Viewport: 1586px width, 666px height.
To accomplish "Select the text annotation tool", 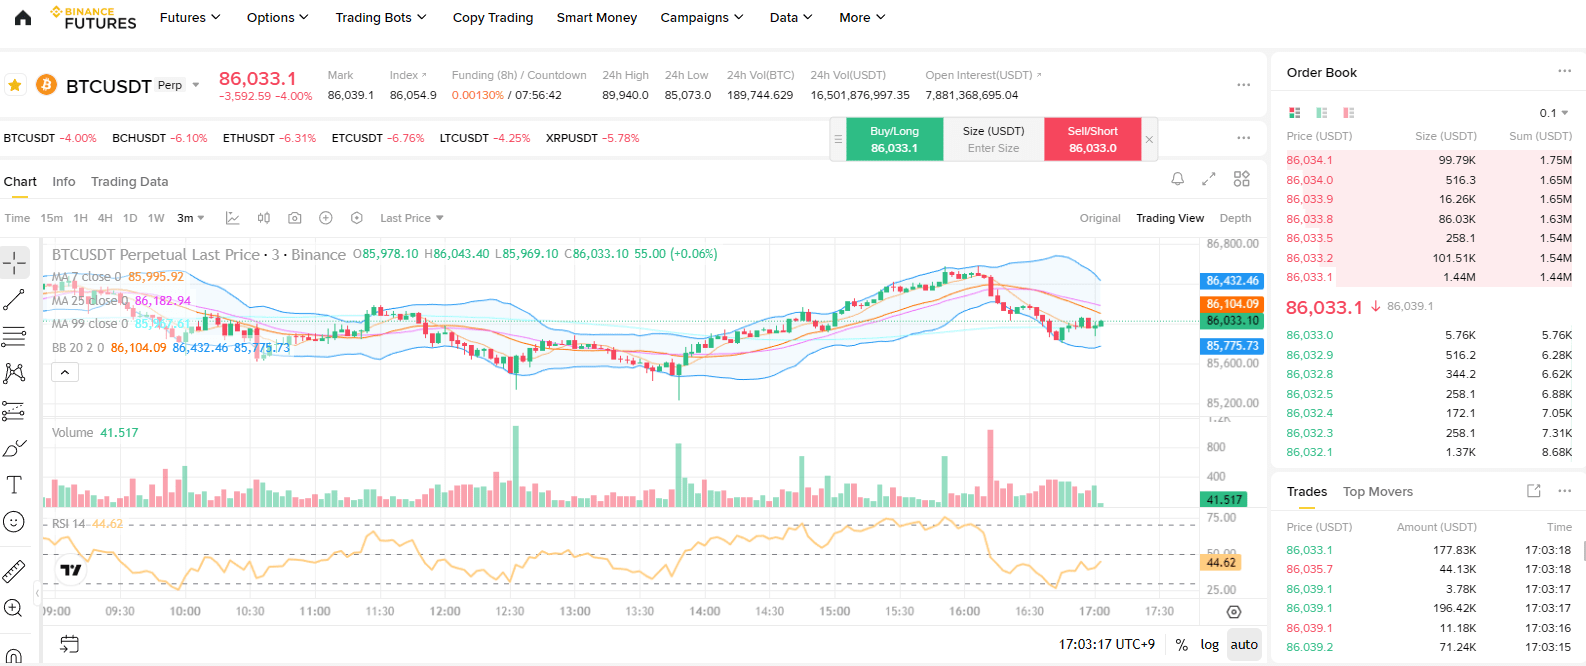I will (x=14, y=485).
